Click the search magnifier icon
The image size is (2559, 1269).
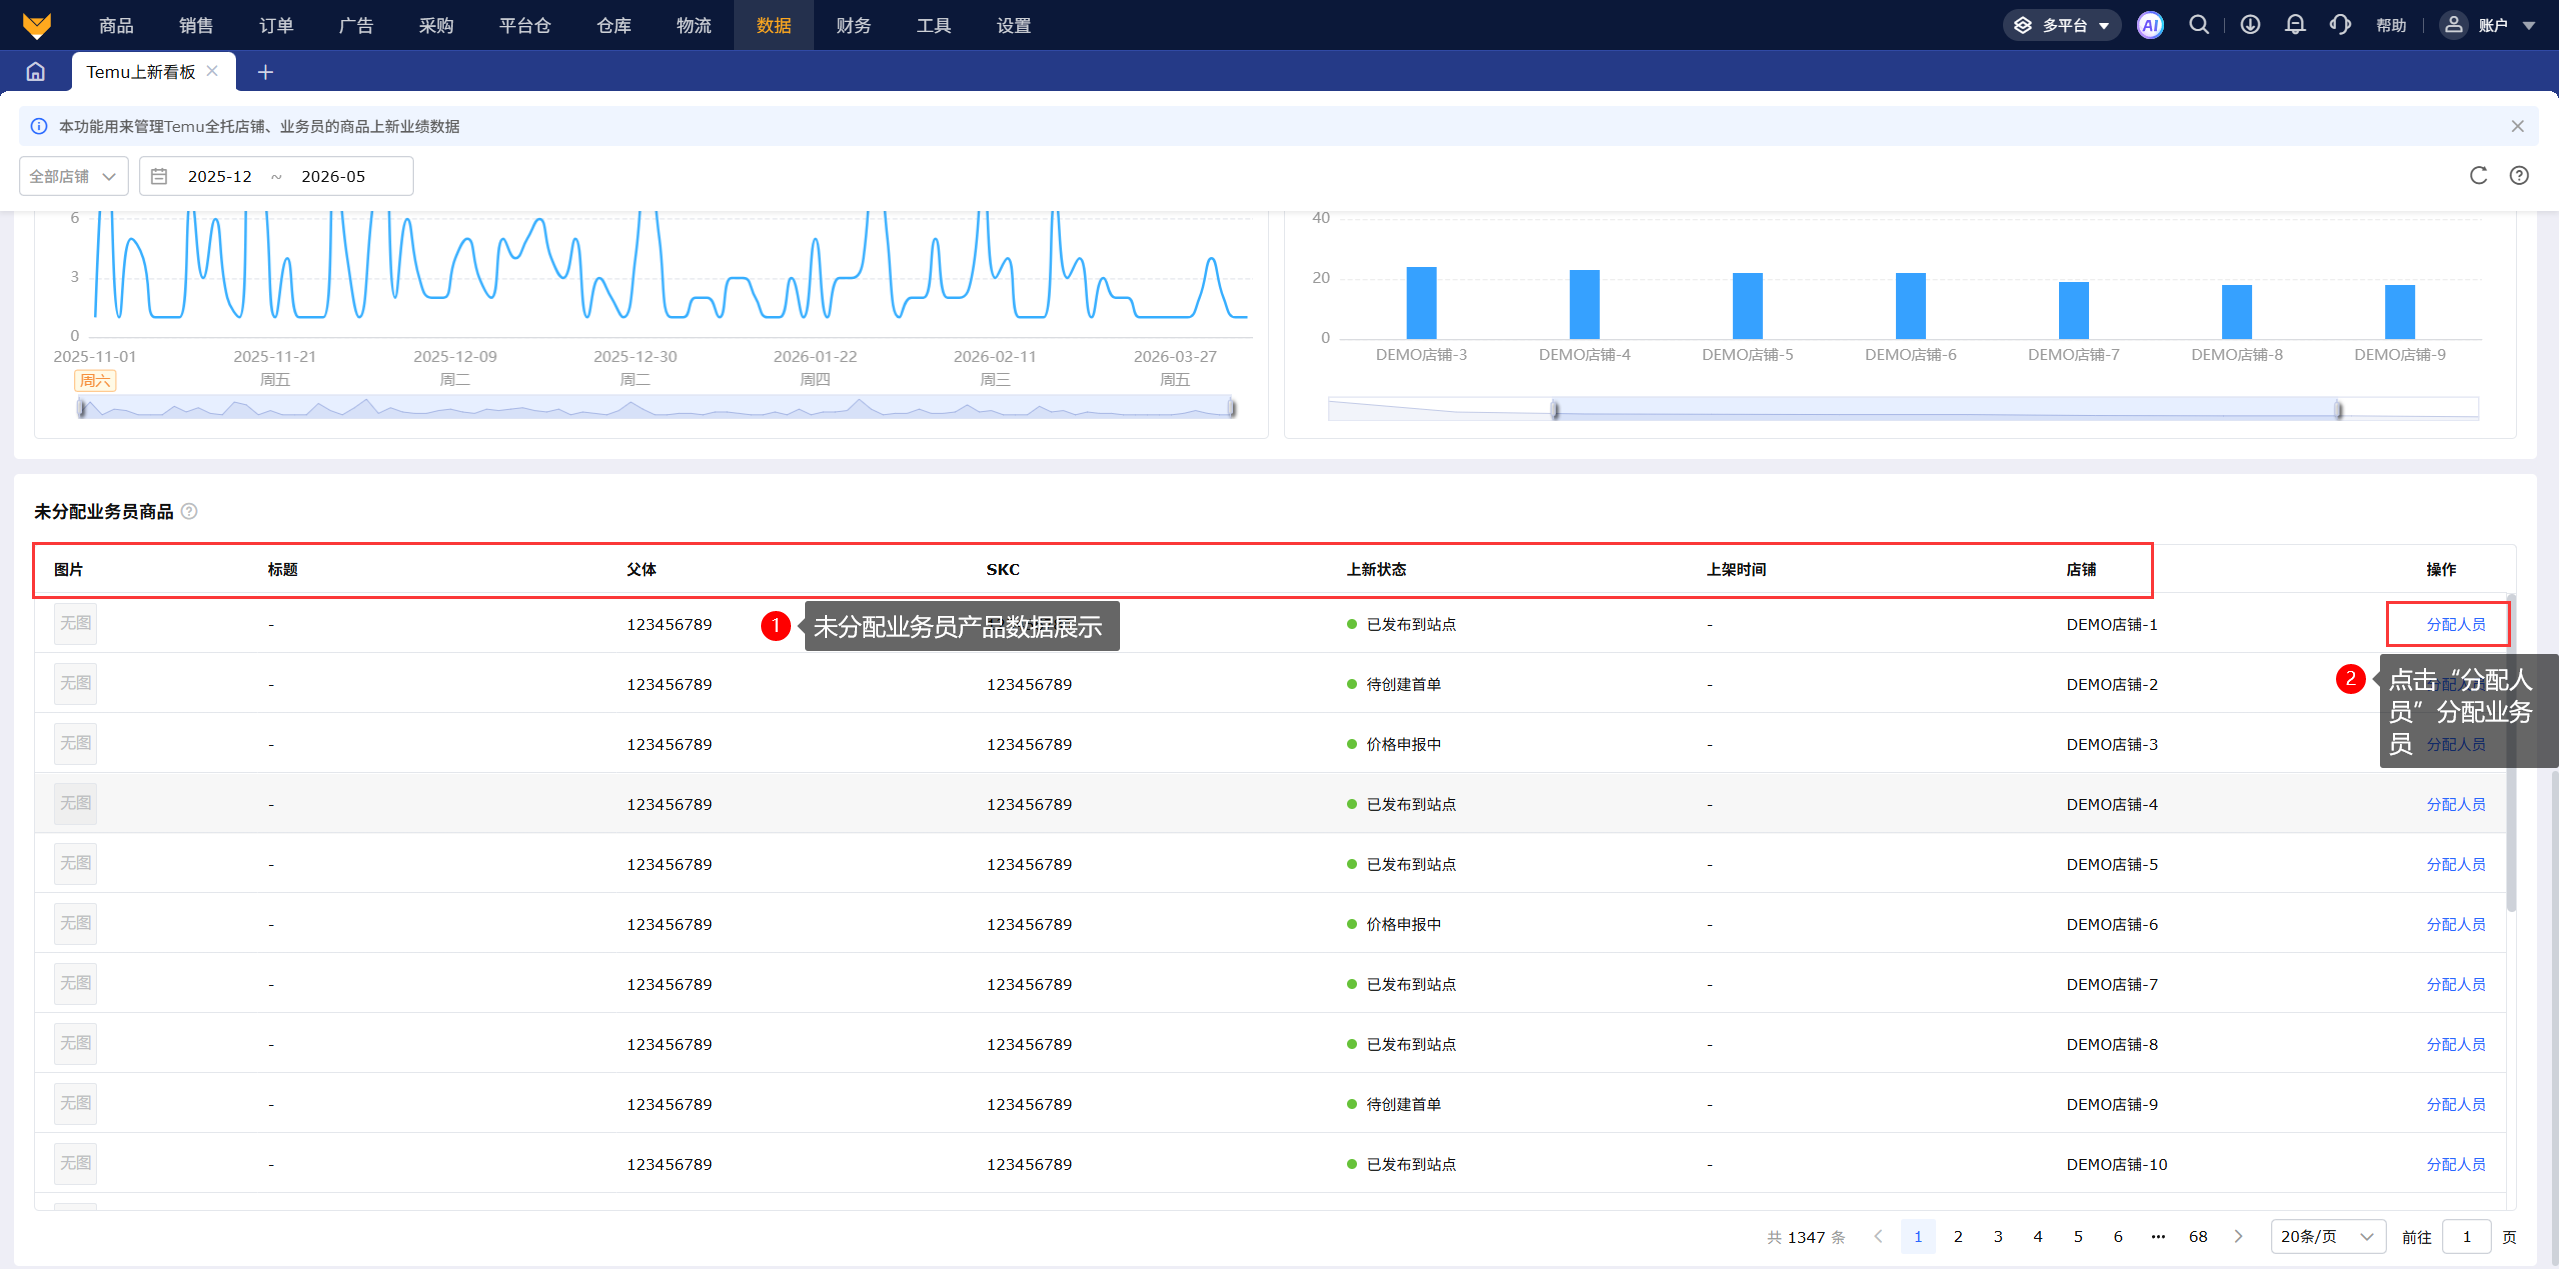(x=2199, y=25)
